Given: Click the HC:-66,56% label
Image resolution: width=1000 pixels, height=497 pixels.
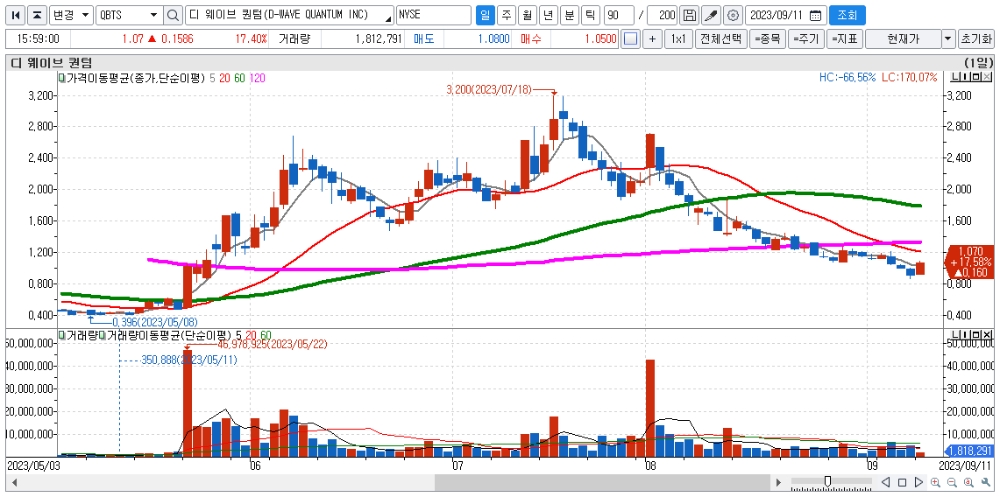Looking at the screenshot, I should point(848,78).
